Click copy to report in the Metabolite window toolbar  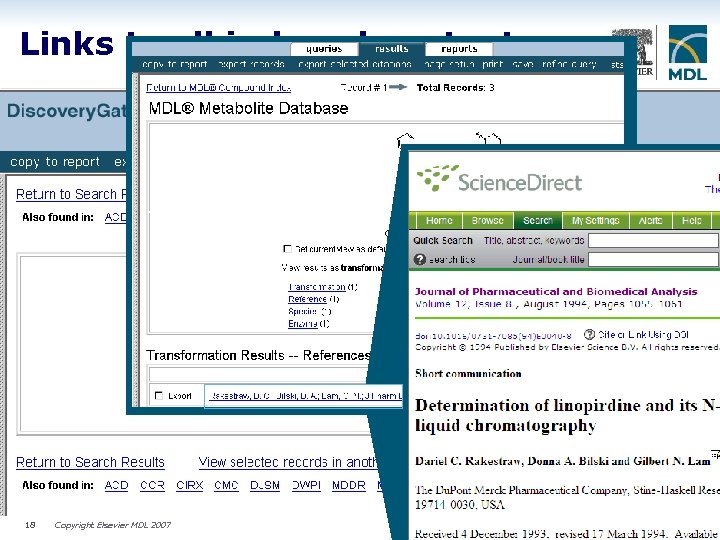tap(174, 64)
